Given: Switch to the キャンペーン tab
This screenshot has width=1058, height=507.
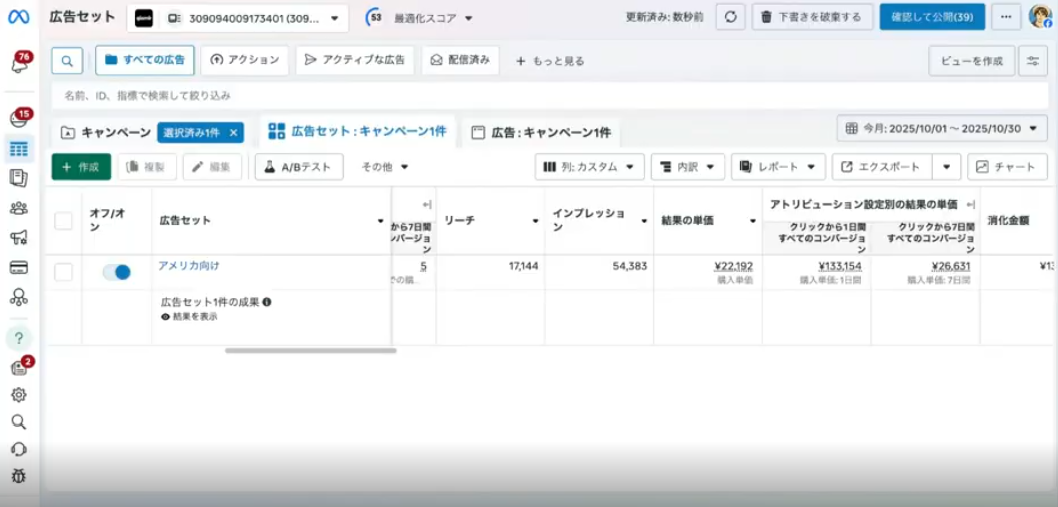Looking at the screenshot, I should [106, 132].
